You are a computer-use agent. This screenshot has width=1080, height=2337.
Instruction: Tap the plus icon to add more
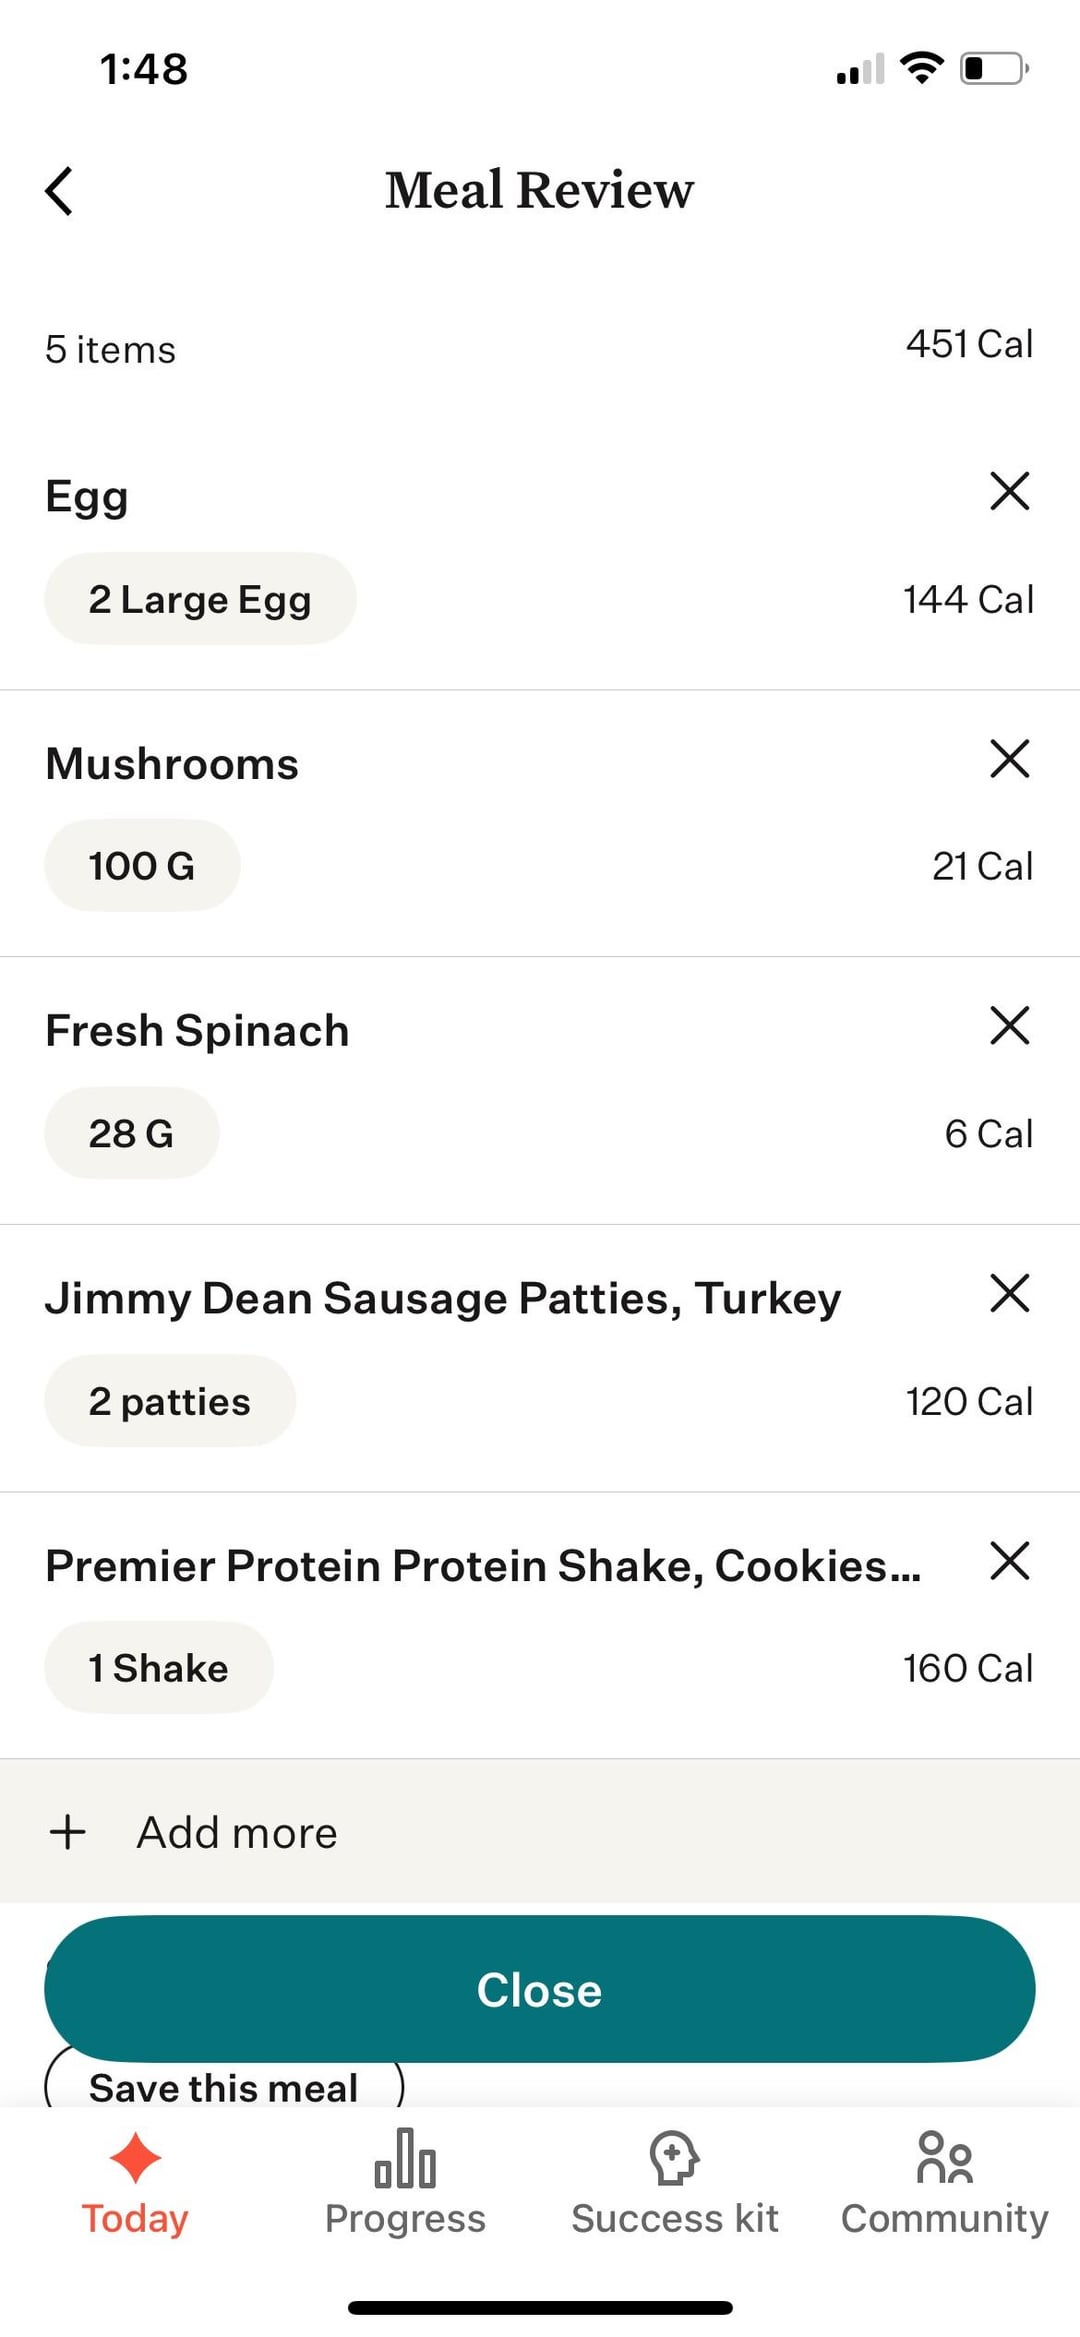tap(68, 1832)
